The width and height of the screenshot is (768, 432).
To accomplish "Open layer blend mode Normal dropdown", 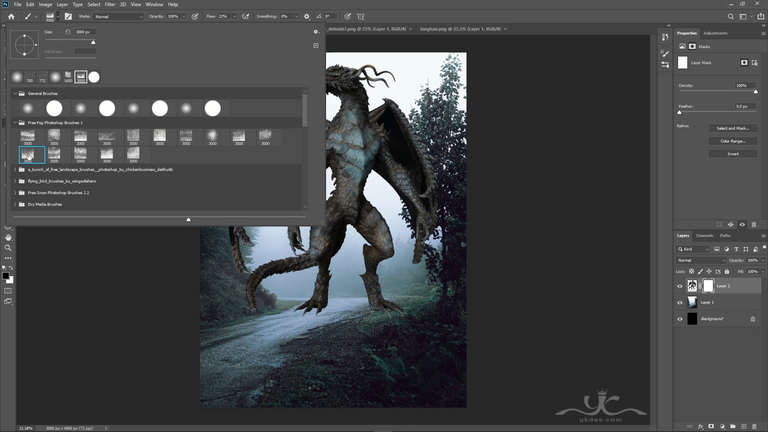I will tap(701, 261).
